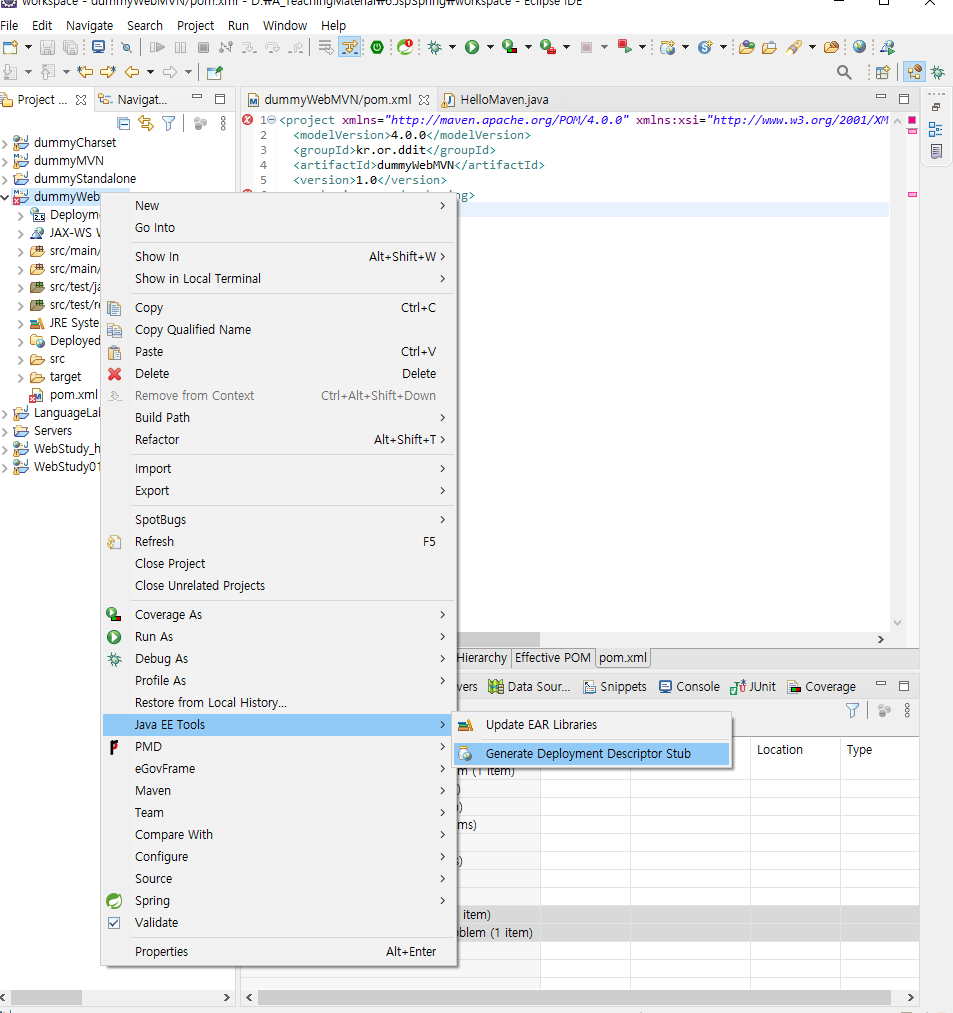Open the Maven submenu
This screenshot has height=1013, width=953.
coord(278,791)
